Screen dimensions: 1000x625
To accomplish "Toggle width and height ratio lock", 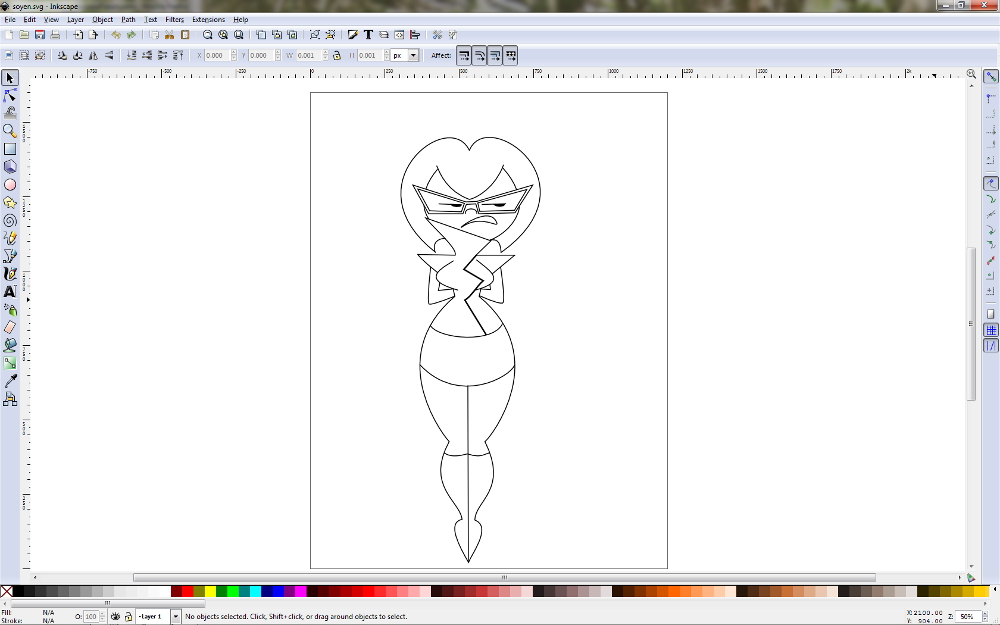I will click(336, 56).
